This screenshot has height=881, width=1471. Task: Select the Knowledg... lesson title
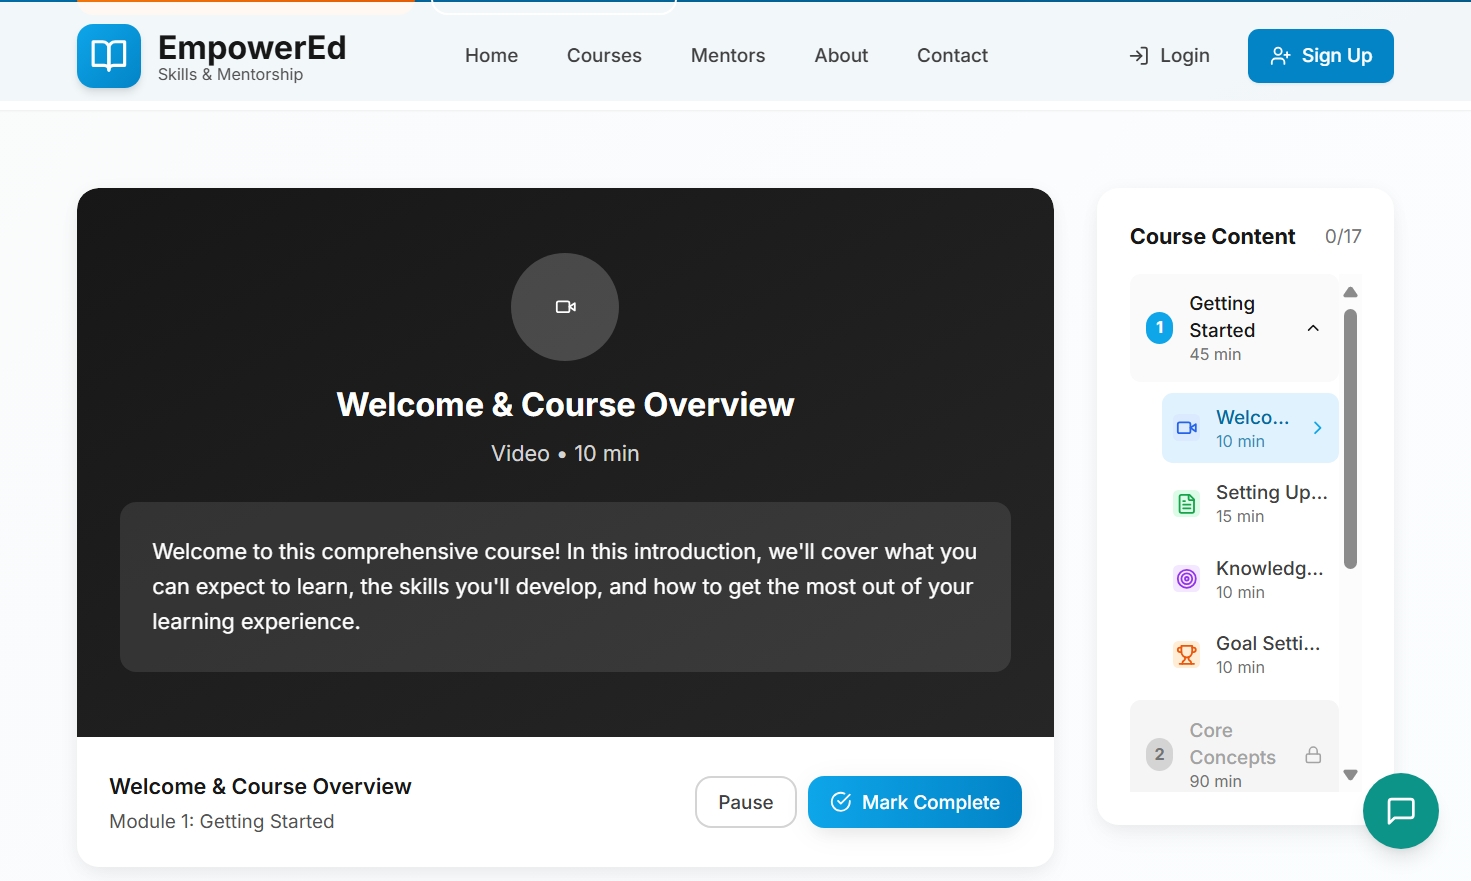coord(1270,568)
